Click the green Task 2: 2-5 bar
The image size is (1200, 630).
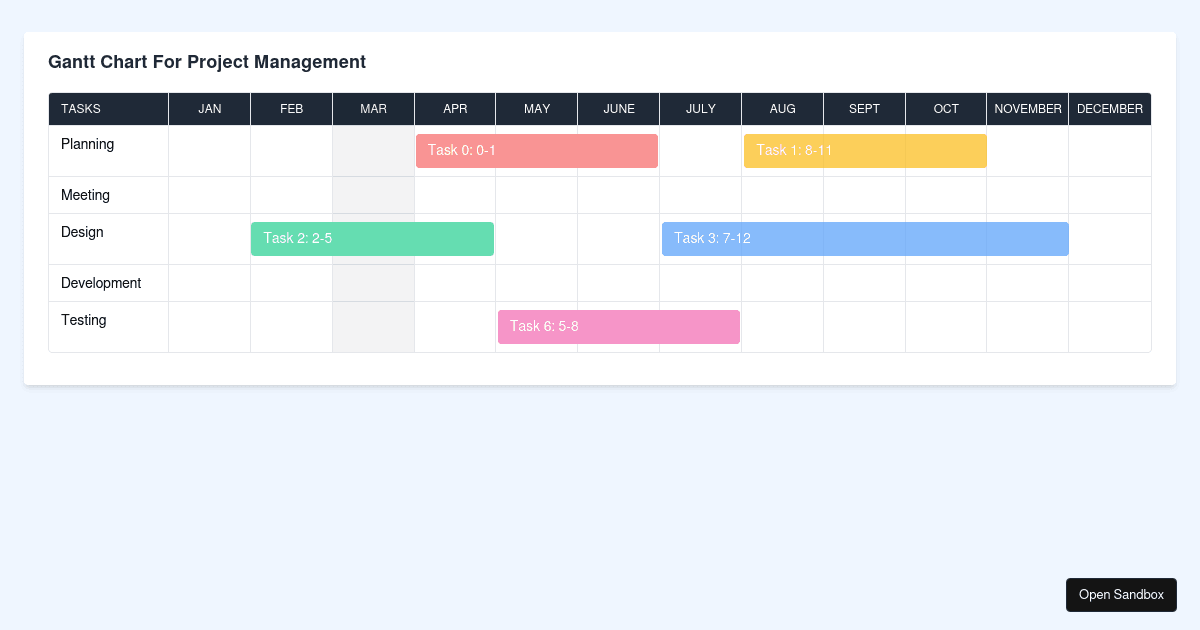pyautogui.click(x=372, y=238)
